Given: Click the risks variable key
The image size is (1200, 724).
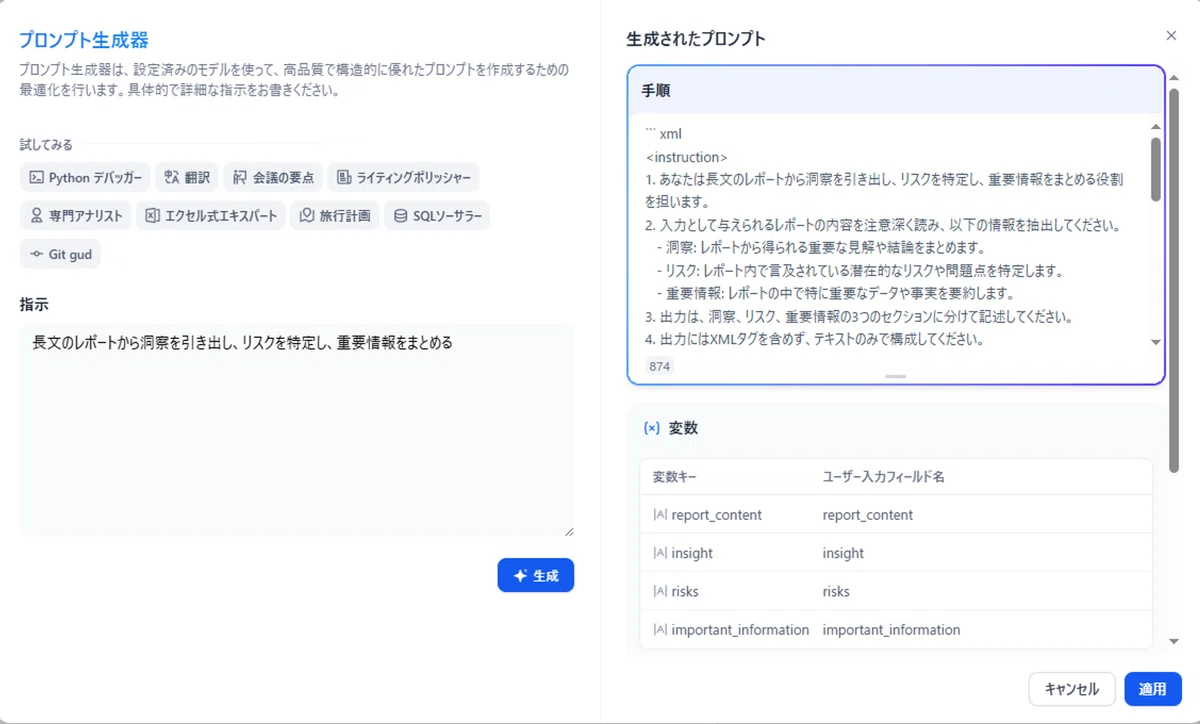Looking at the screenshot, I should (685, 591).
